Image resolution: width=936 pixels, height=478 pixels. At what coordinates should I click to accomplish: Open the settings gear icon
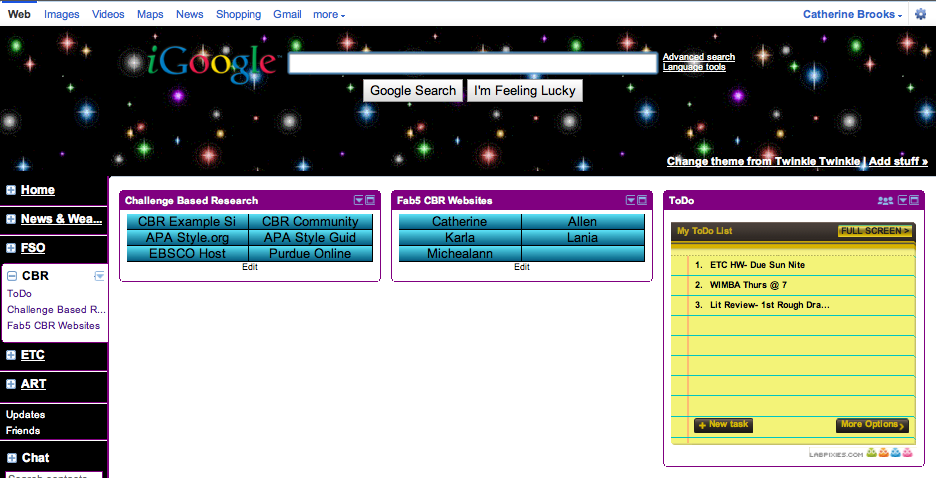[920, 14]
